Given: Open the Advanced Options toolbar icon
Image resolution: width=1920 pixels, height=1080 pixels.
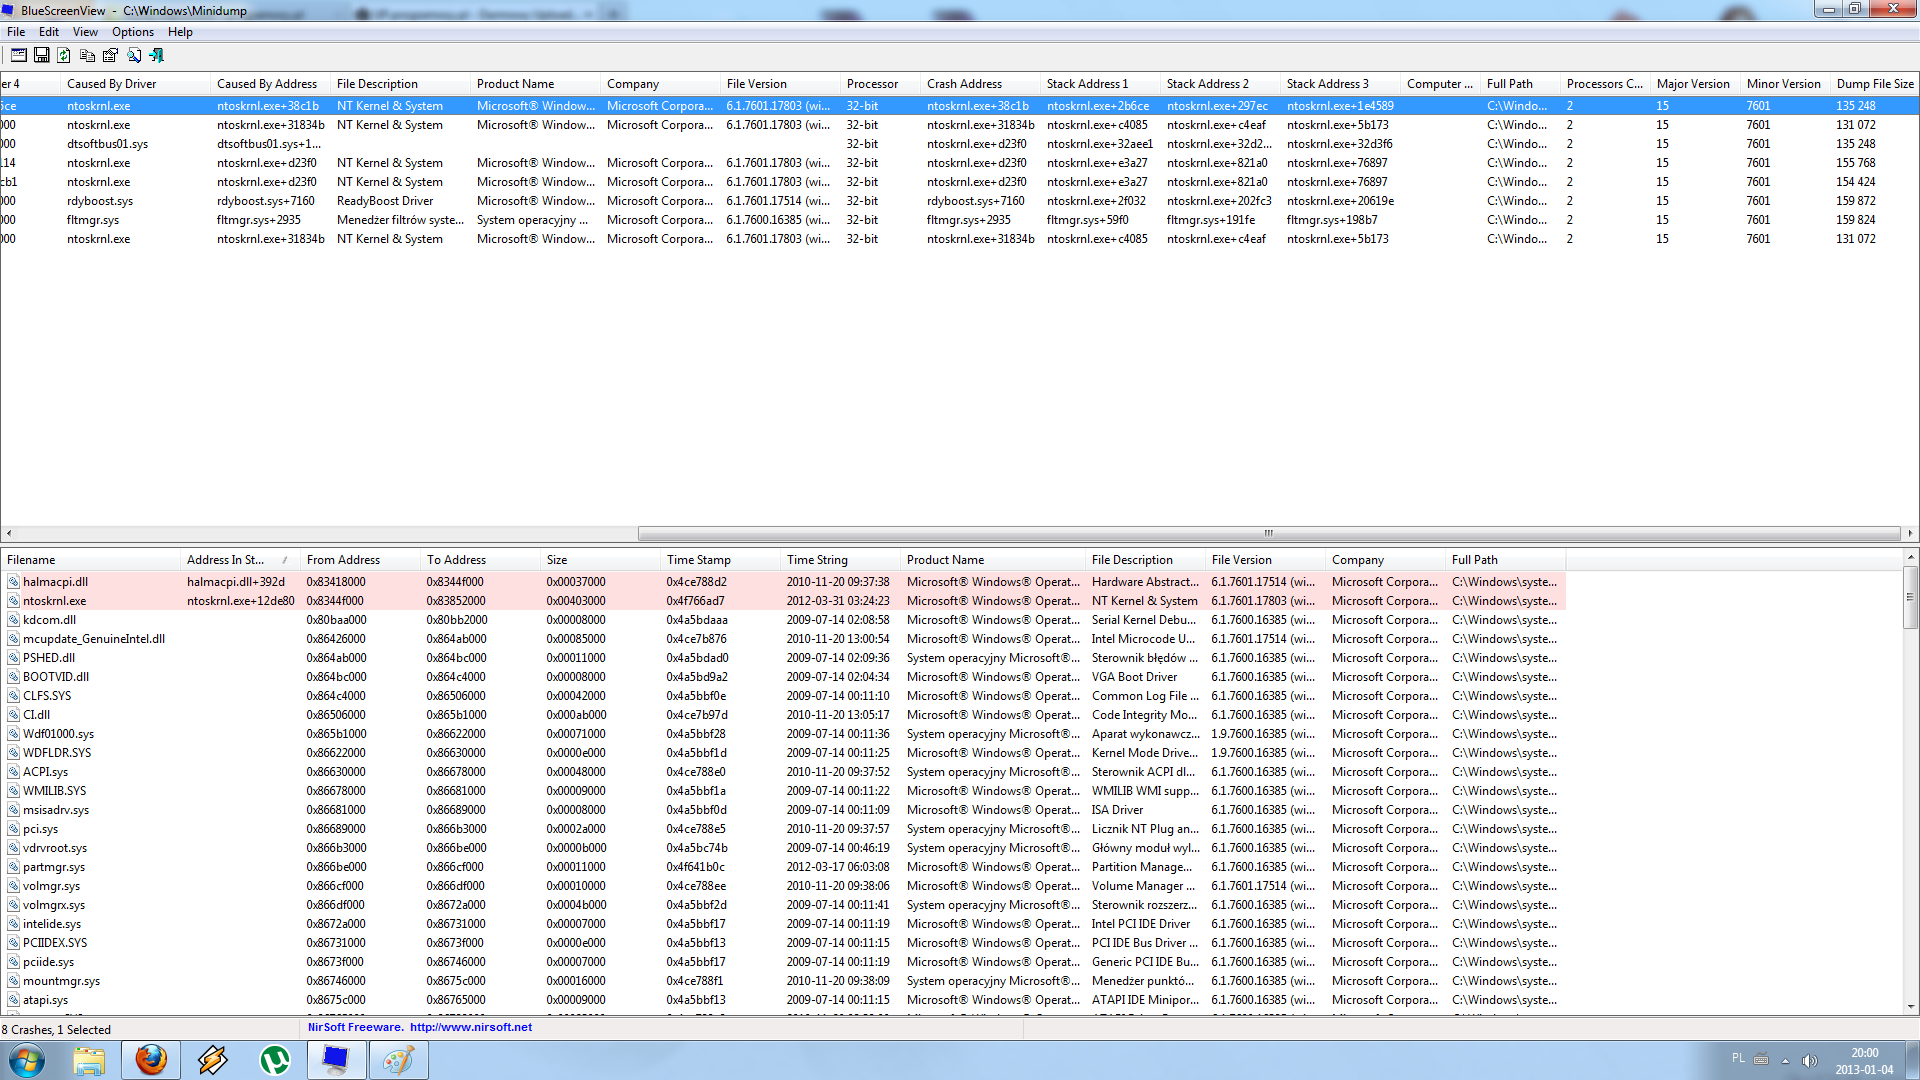Looking at the screenshot, I should (18, 55).
